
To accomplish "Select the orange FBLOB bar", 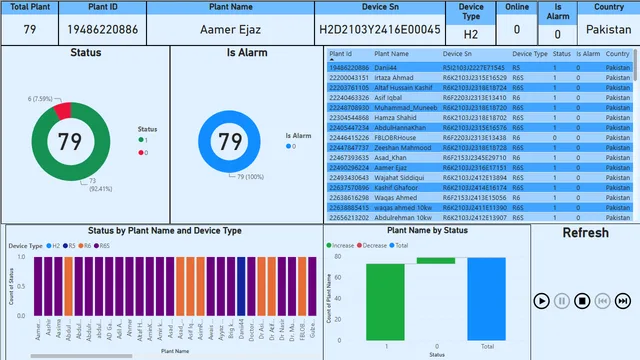I will 302,286.
